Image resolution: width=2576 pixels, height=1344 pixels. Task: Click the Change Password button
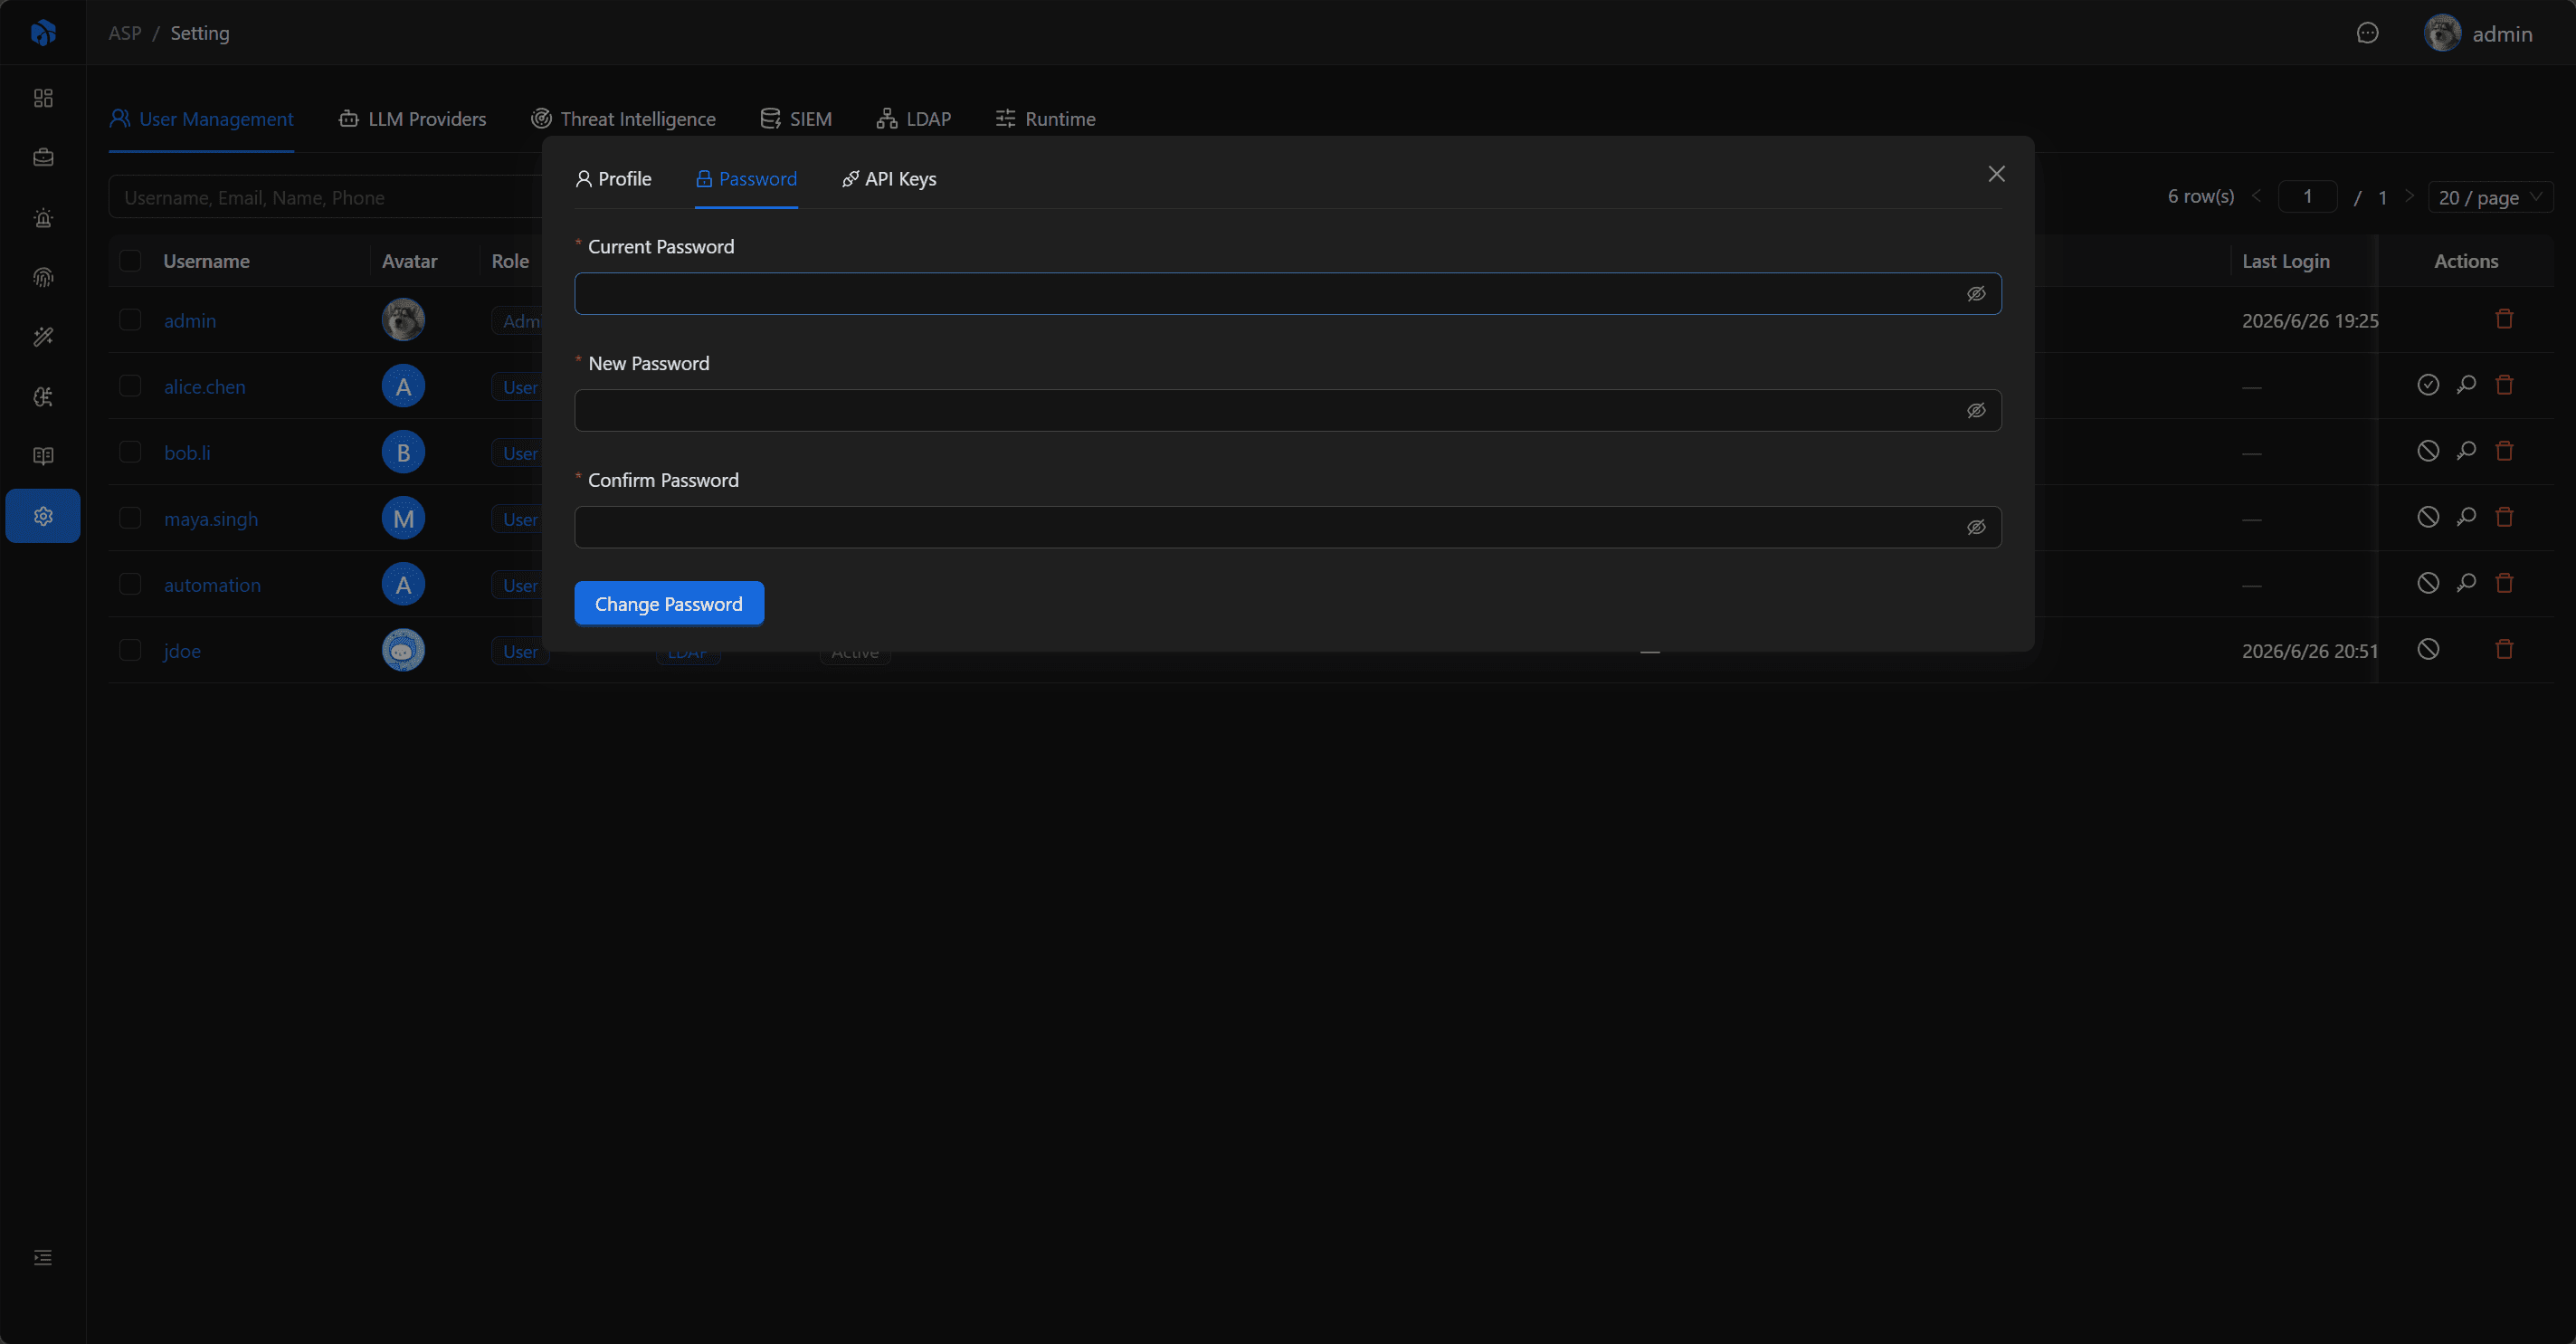coord(669,603)
